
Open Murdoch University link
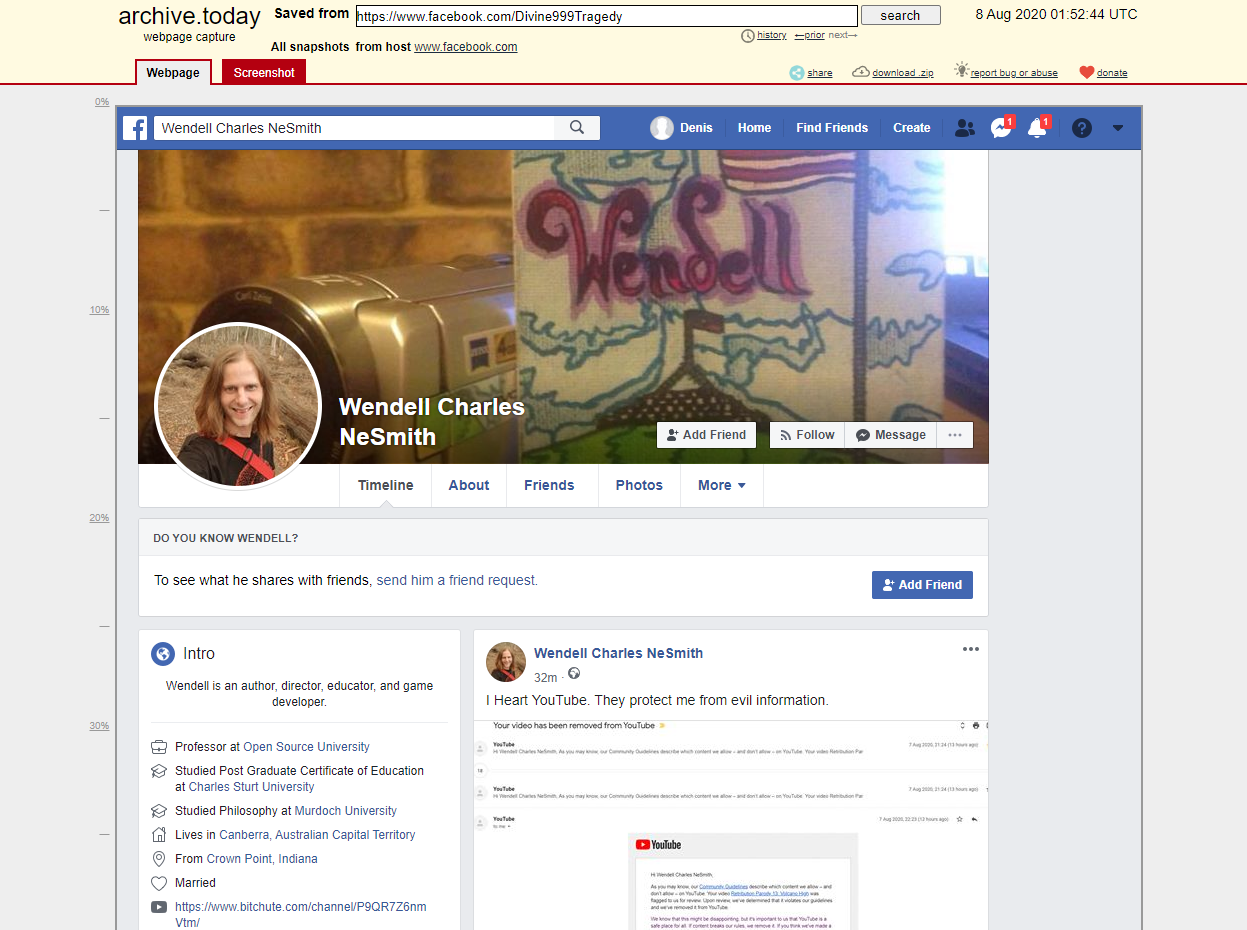tap(346, 811)
